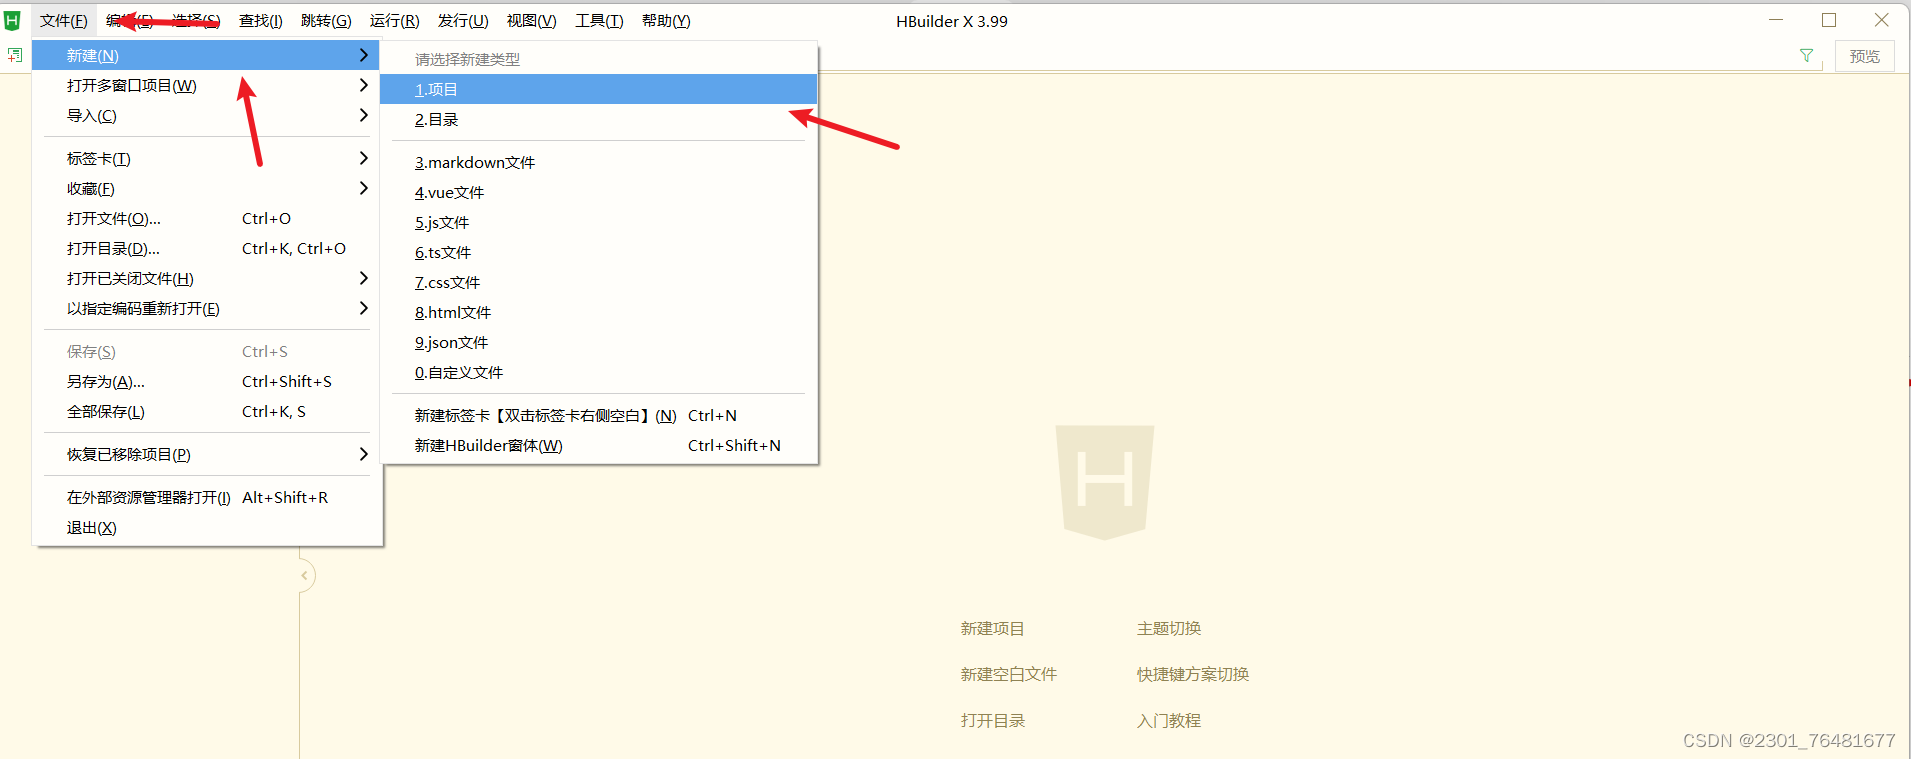Expand the 打开多窗口项目(W) submenu
This screenshot has height=759, width=1911.
tap(206, 86)
